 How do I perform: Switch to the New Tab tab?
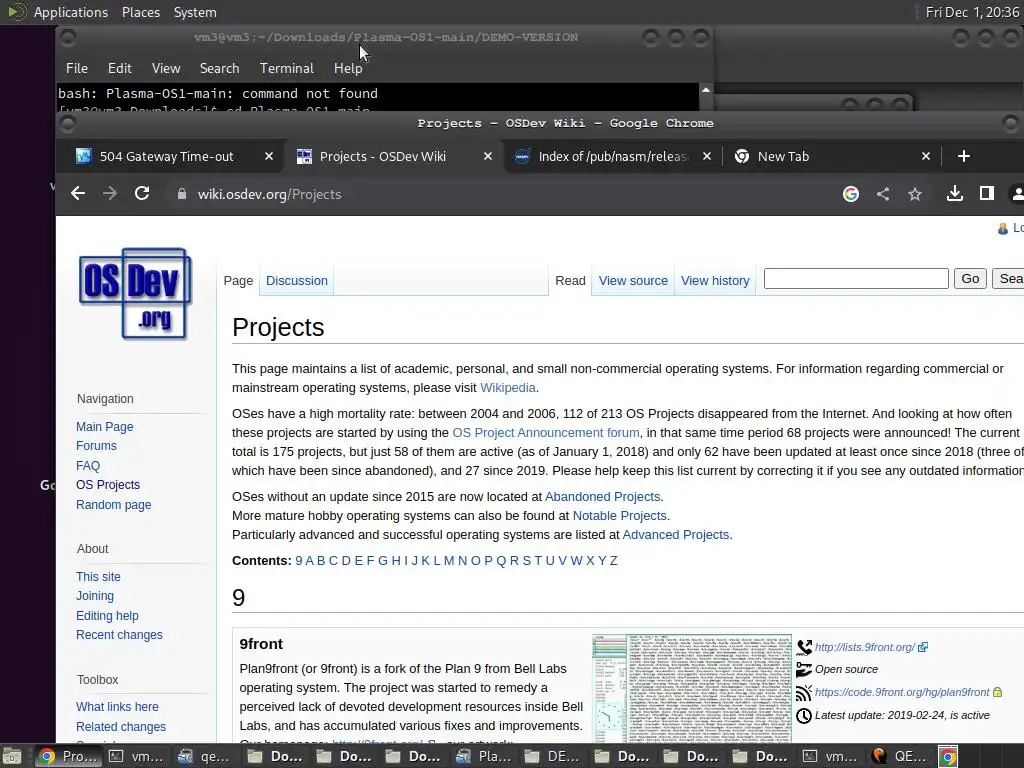tap(783, 156)
